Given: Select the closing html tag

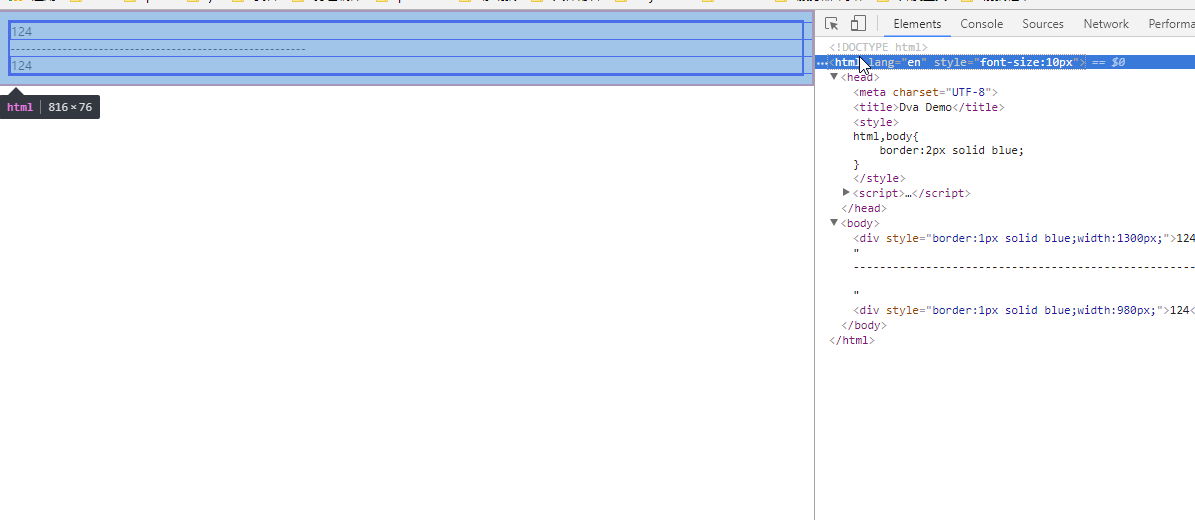Looking at the screenshot, I should pyautogui.click(x=852, y=340).
